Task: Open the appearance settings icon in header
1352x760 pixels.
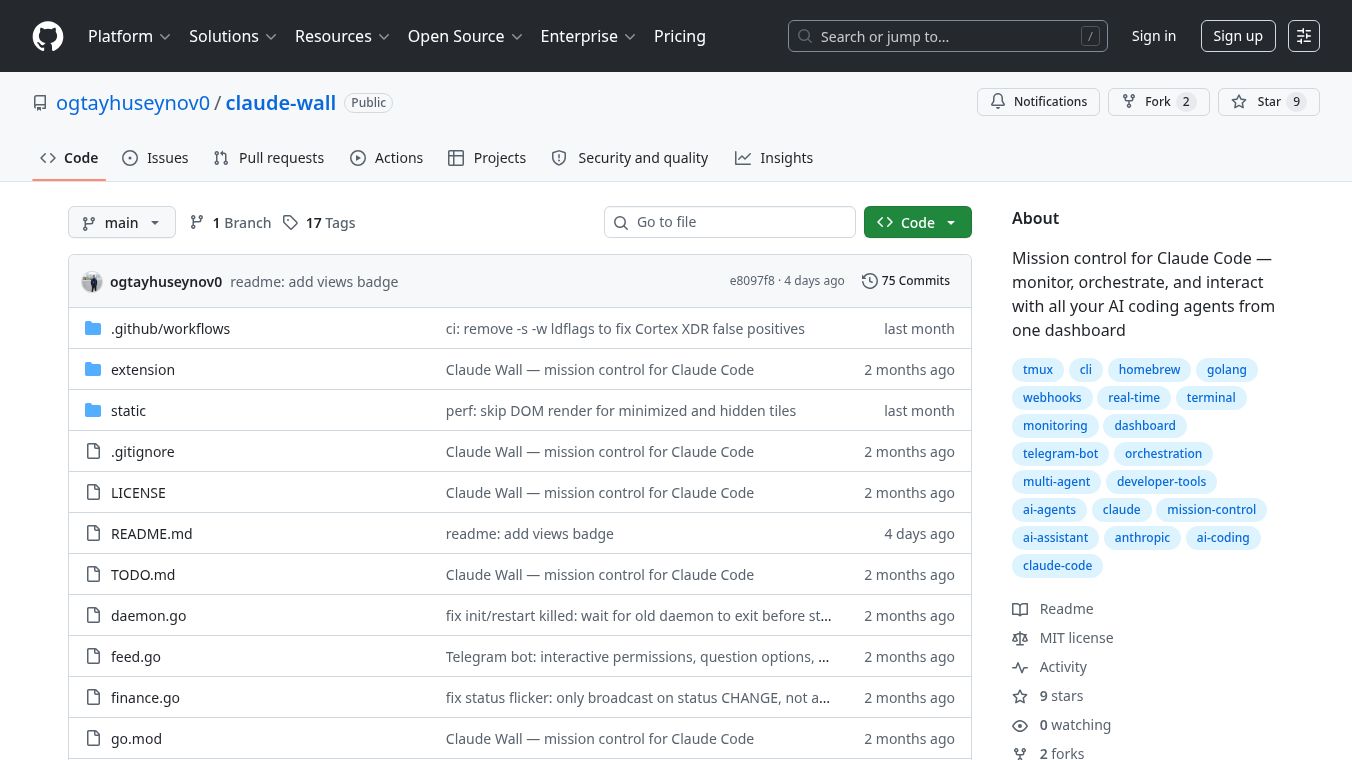Action: (x=1304, y=36)
